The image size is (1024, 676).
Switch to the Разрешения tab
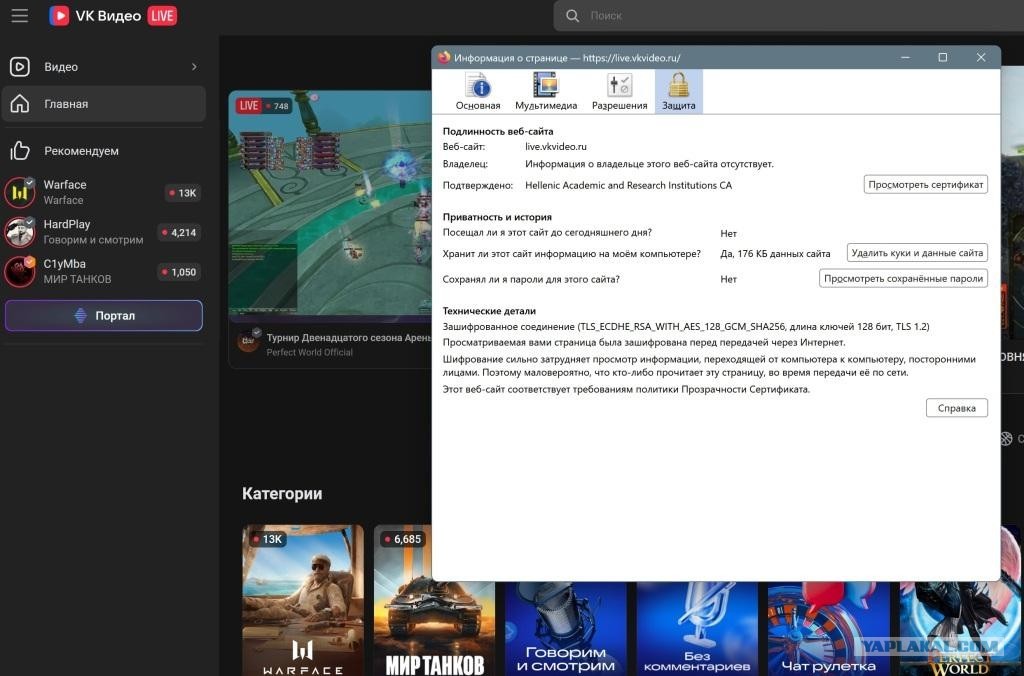click(x=619, y=91)
